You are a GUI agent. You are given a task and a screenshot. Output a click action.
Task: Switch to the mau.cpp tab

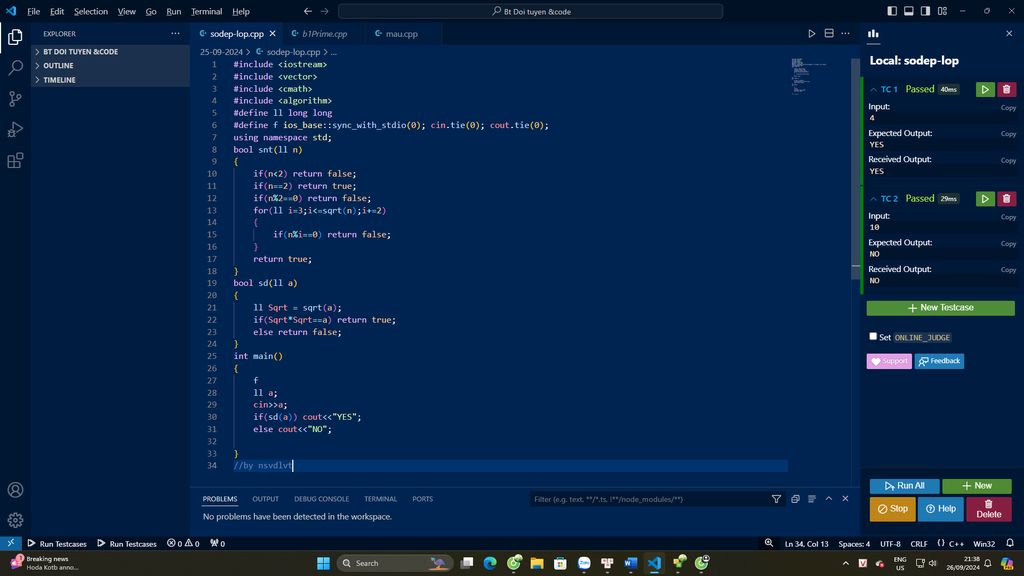click(x=401, y=34)
